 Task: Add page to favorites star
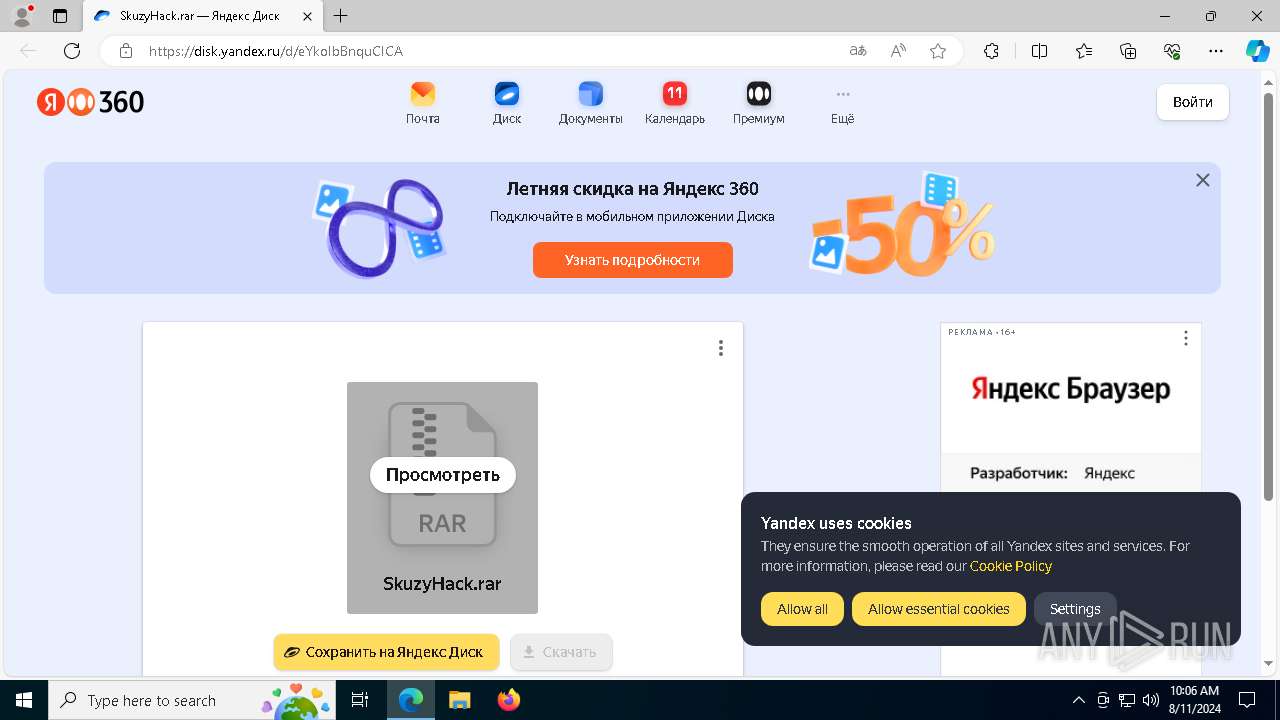tap(938, 51)
